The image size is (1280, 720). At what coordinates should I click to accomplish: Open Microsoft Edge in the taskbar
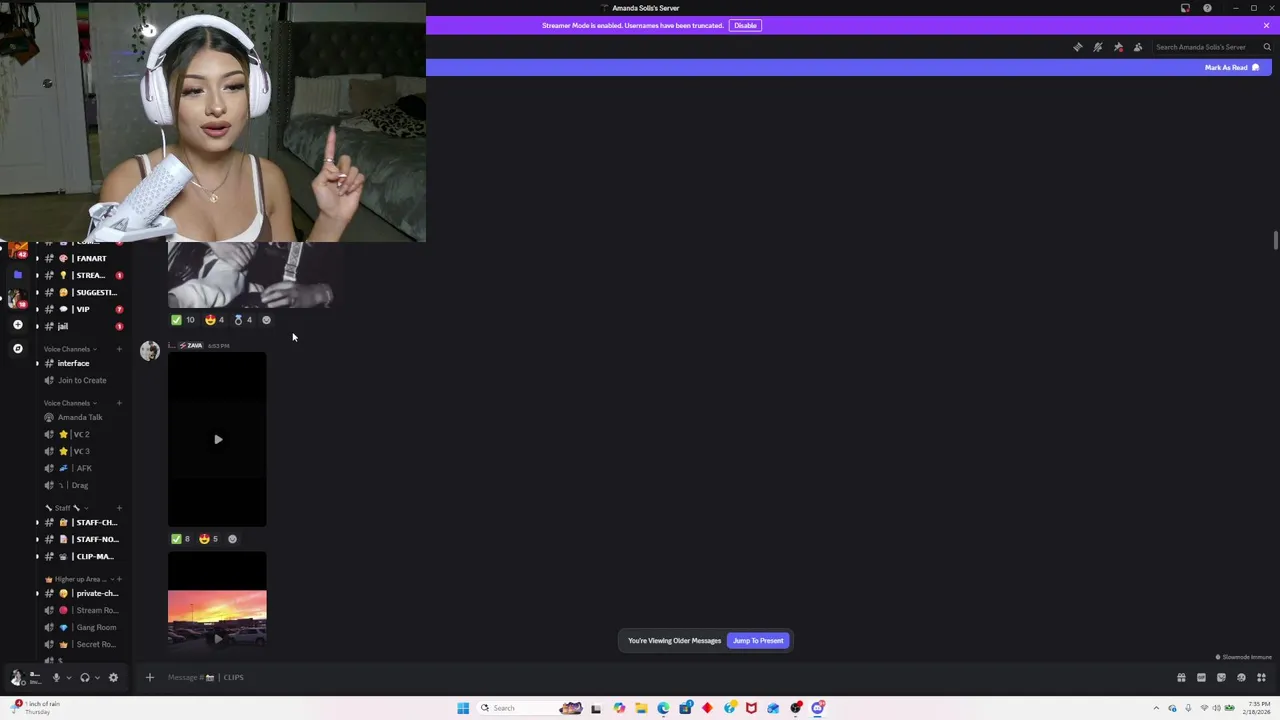tap(663, 708)
